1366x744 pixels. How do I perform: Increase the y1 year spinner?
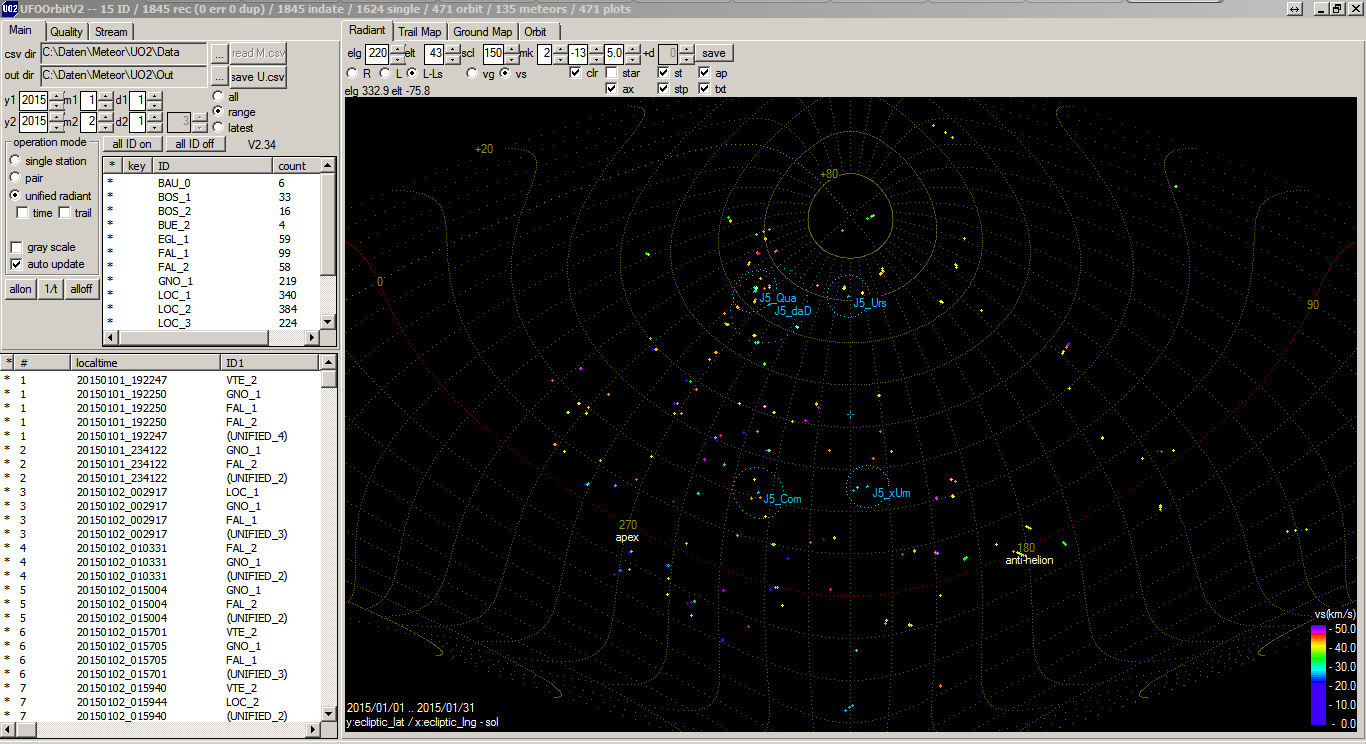click(55, 96)
